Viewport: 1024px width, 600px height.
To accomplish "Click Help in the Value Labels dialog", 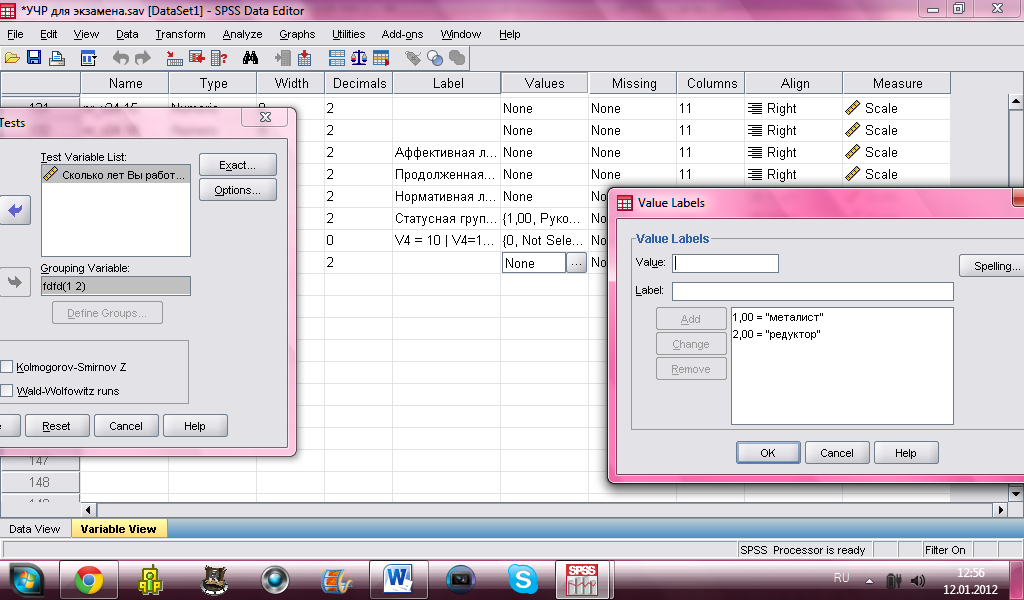I will point(906,452).
